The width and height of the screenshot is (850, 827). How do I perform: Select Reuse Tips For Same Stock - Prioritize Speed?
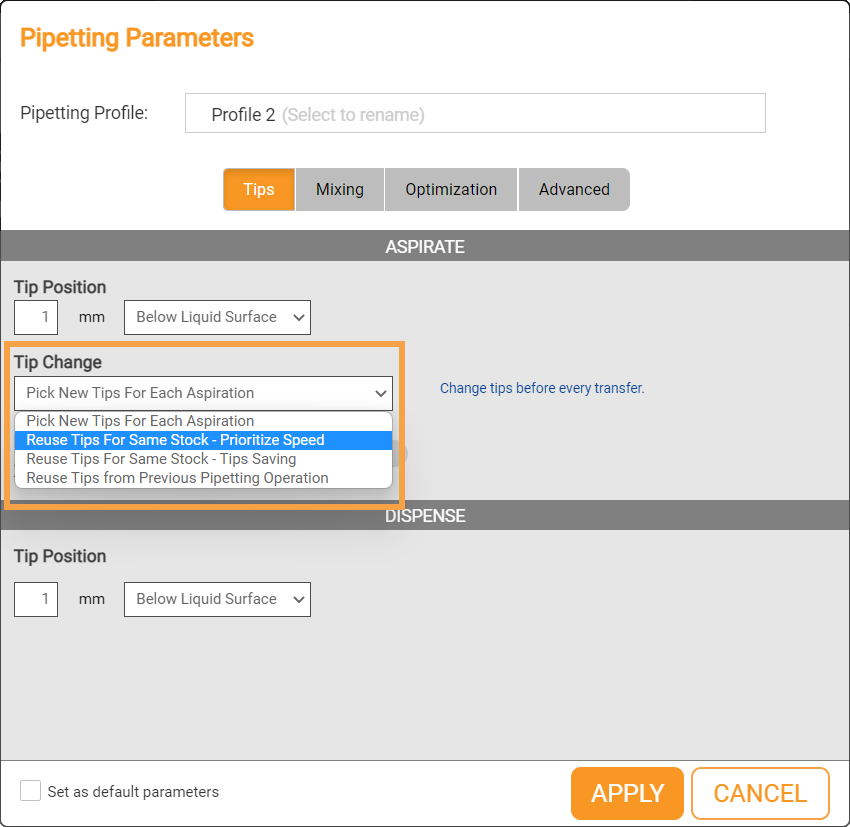click(175, 440)
